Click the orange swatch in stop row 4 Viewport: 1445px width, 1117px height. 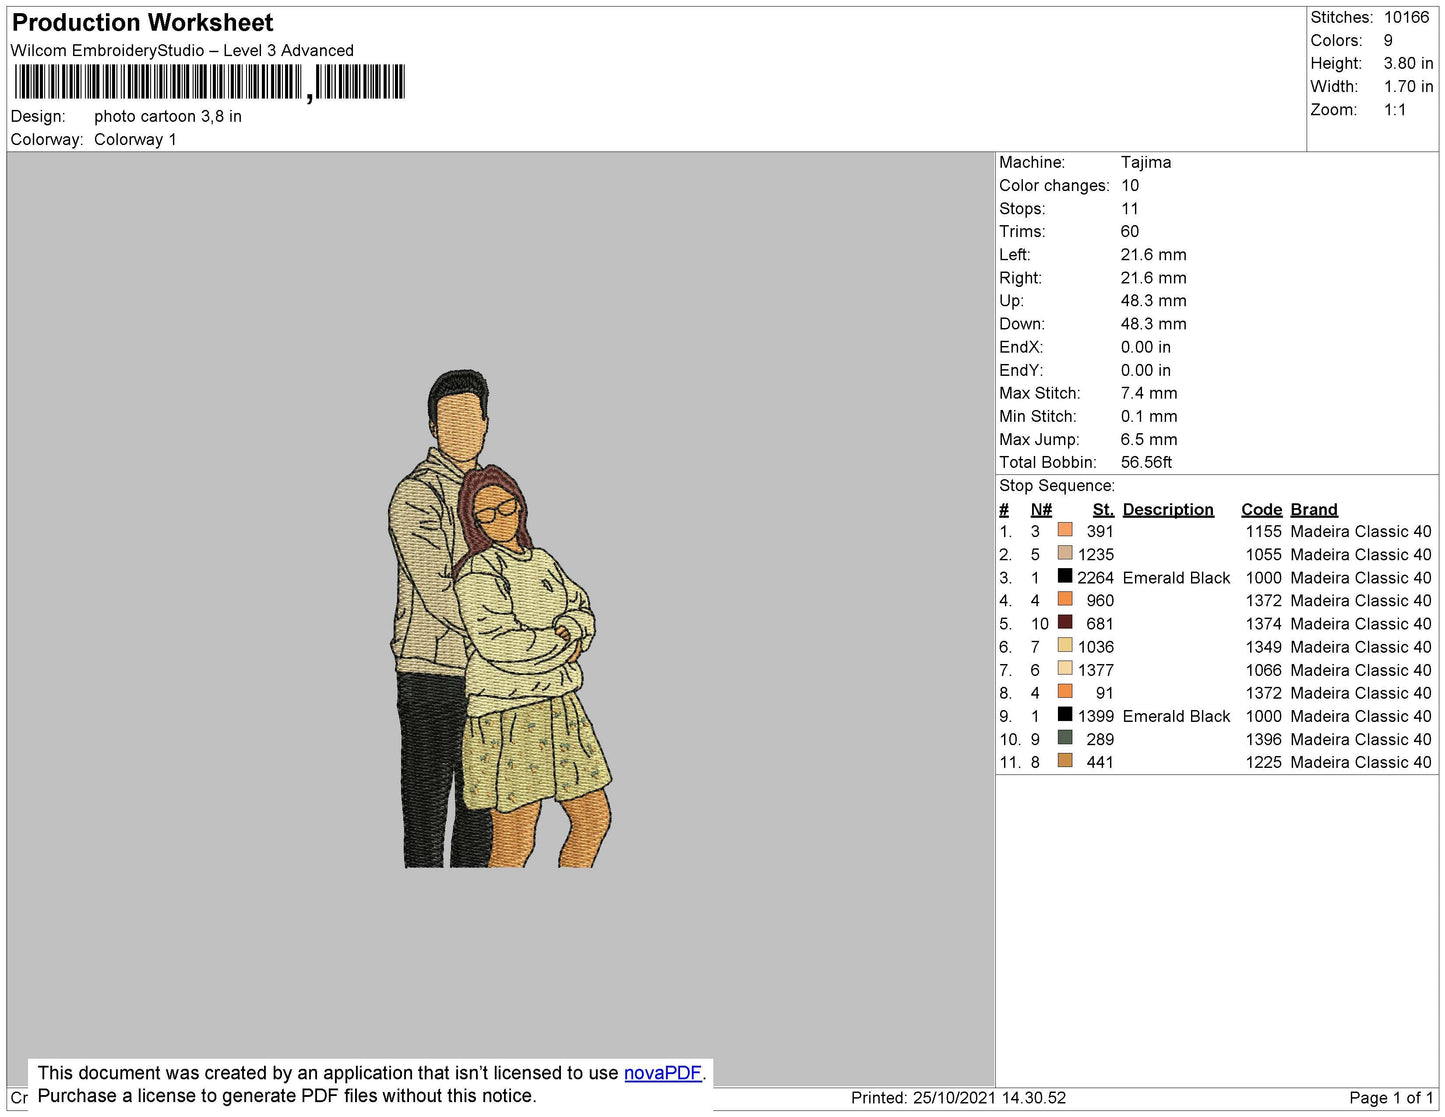1065,599
